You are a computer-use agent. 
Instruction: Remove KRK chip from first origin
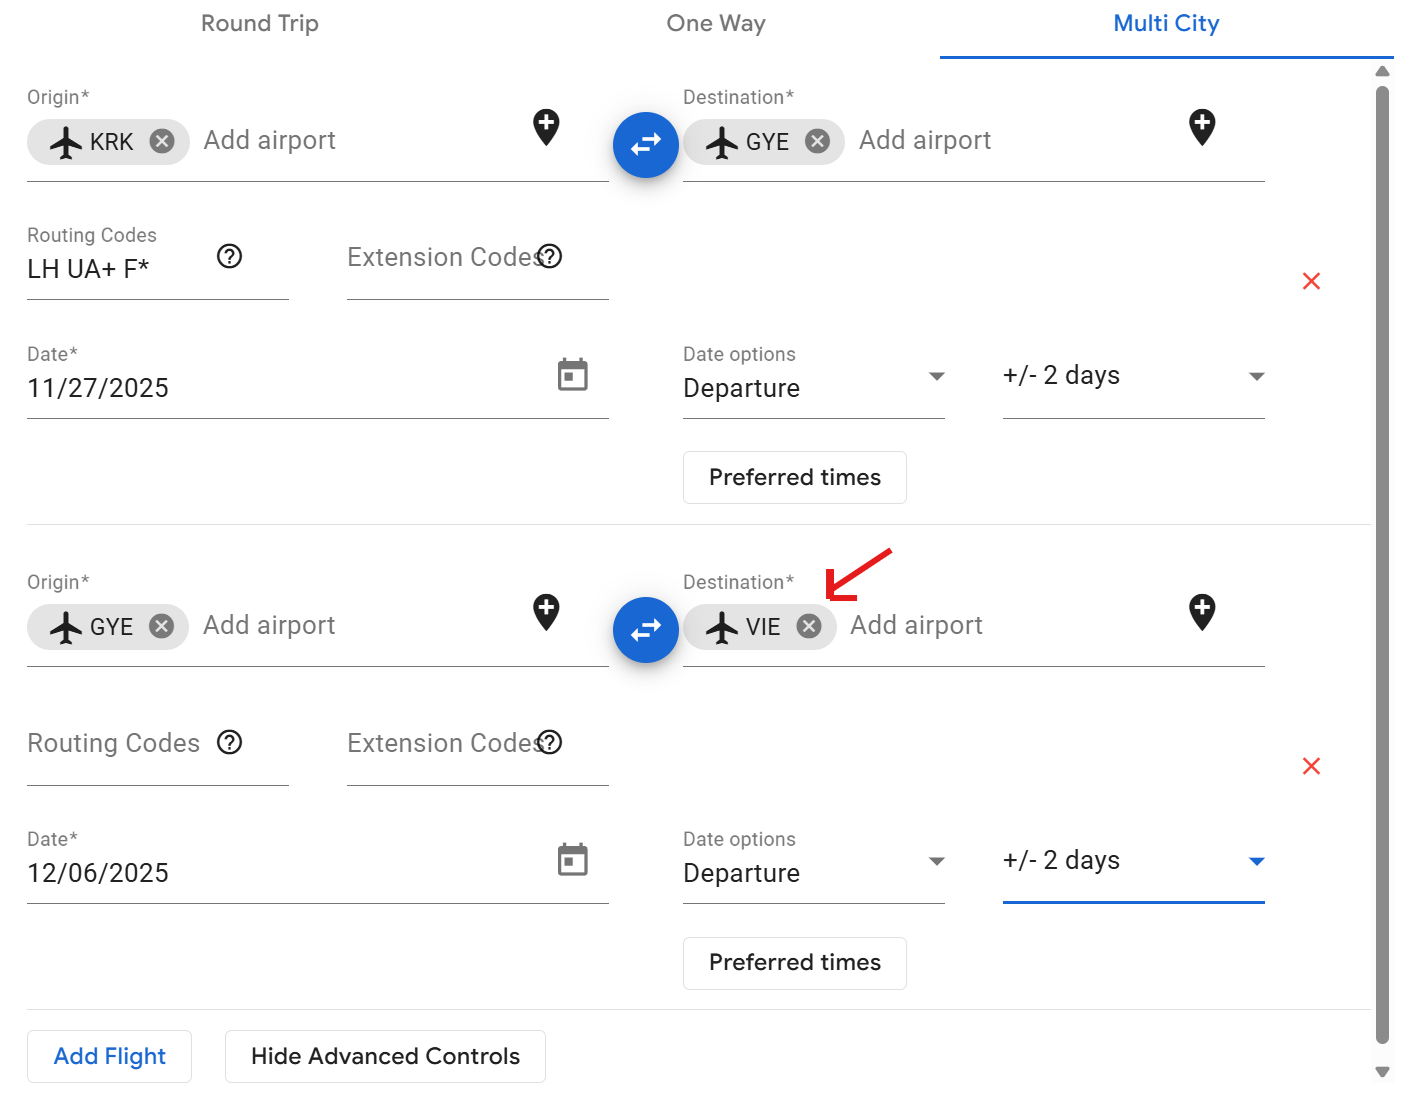pos(162,141)
